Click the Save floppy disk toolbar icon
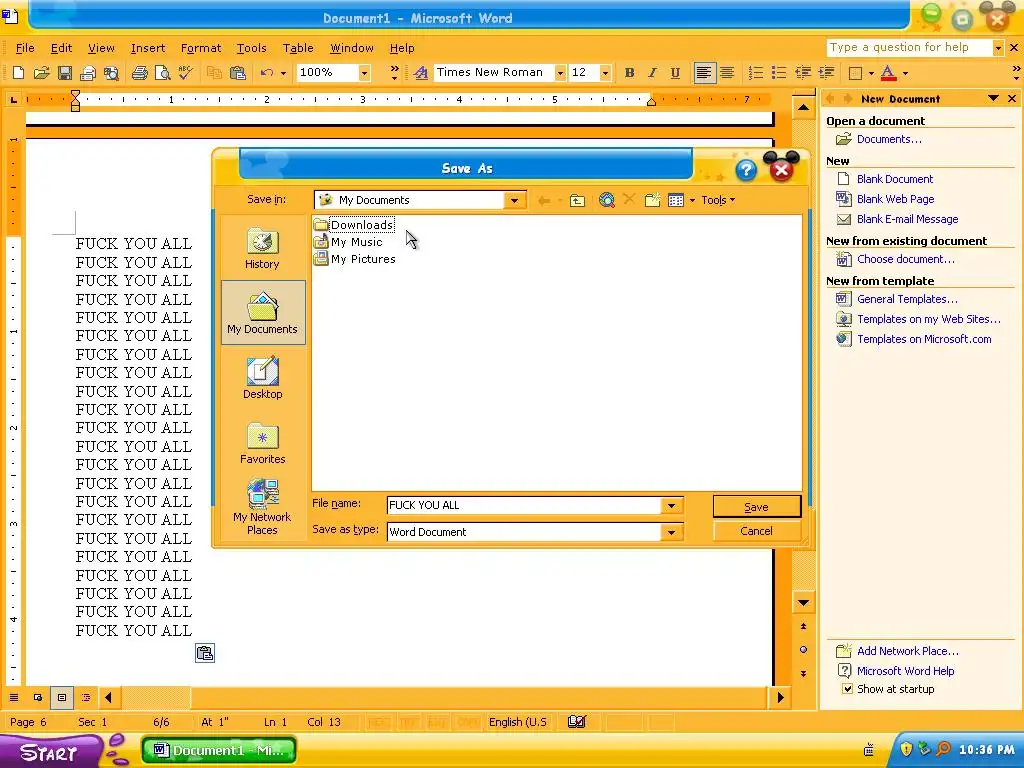This screenshot has height=768, width=1024. point(65,72)
